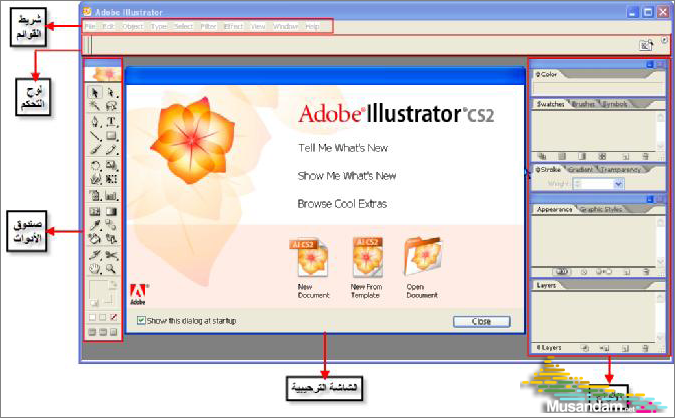Select the Blend tool
The image size is (675, 418).
tap(111, 225)
